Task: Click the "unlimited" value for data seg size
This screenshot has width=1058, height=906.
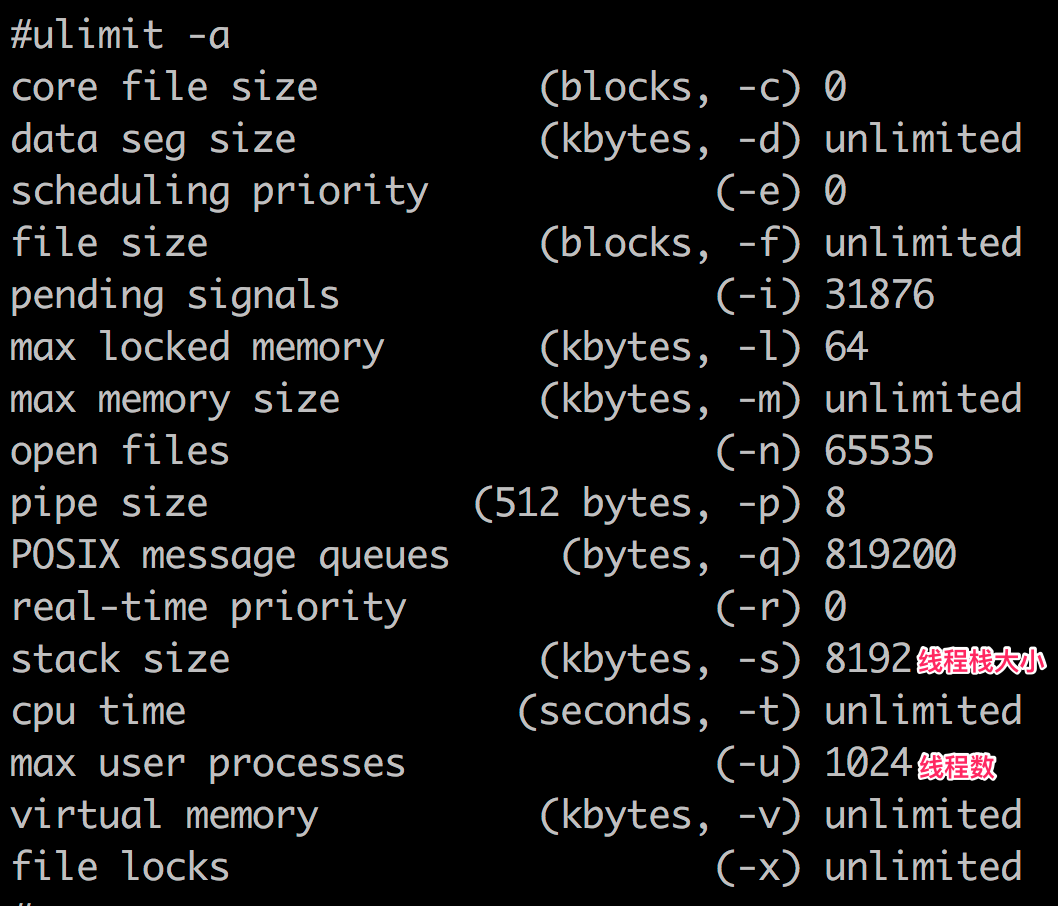Action: 922,140
